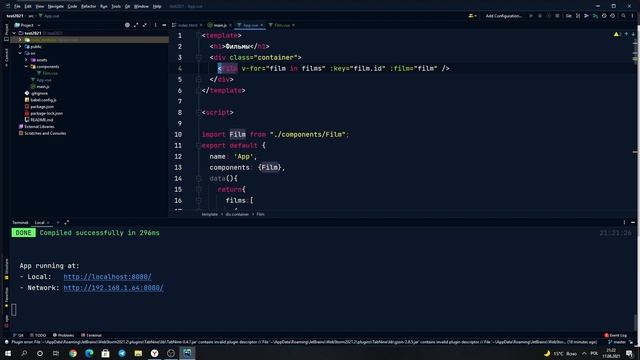640x360 pixels.
Task: Fold the template block at line 1
Action: click(199, 36)
